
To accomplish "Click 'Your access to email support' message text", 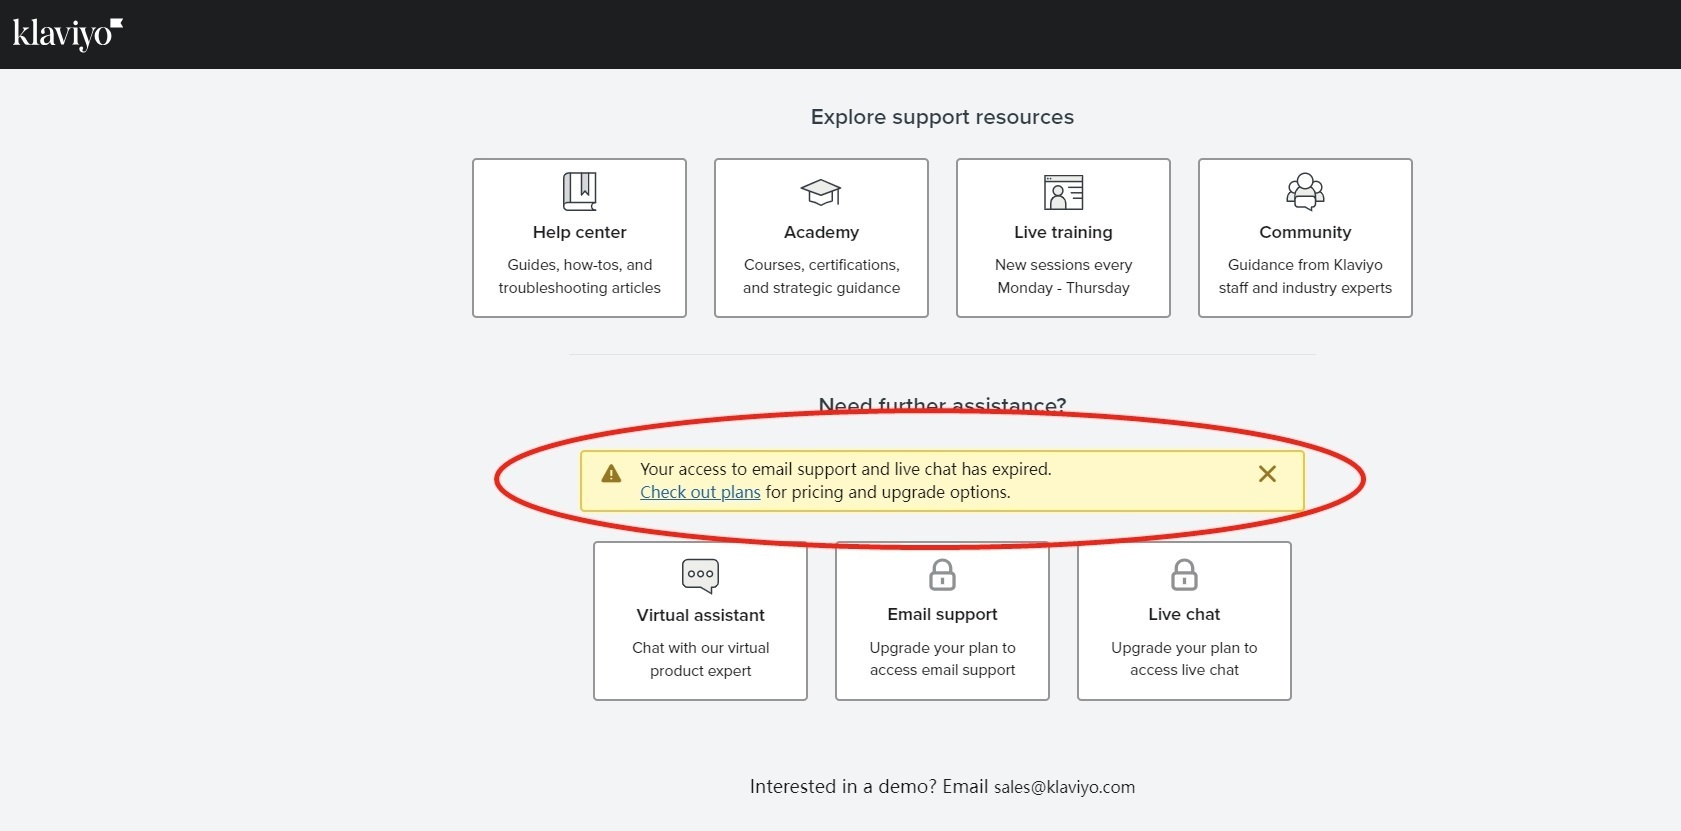I will point(846,469).
